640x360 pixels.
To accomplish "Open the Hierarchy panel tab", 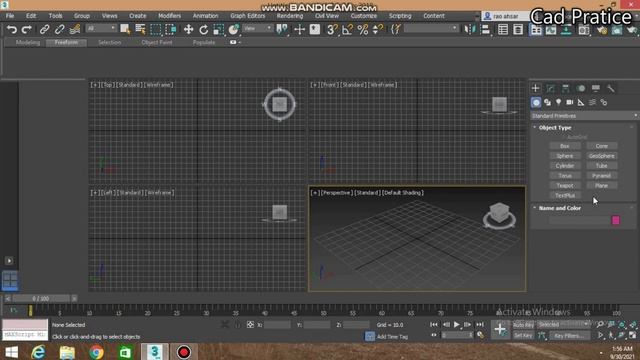I will 566,88.
